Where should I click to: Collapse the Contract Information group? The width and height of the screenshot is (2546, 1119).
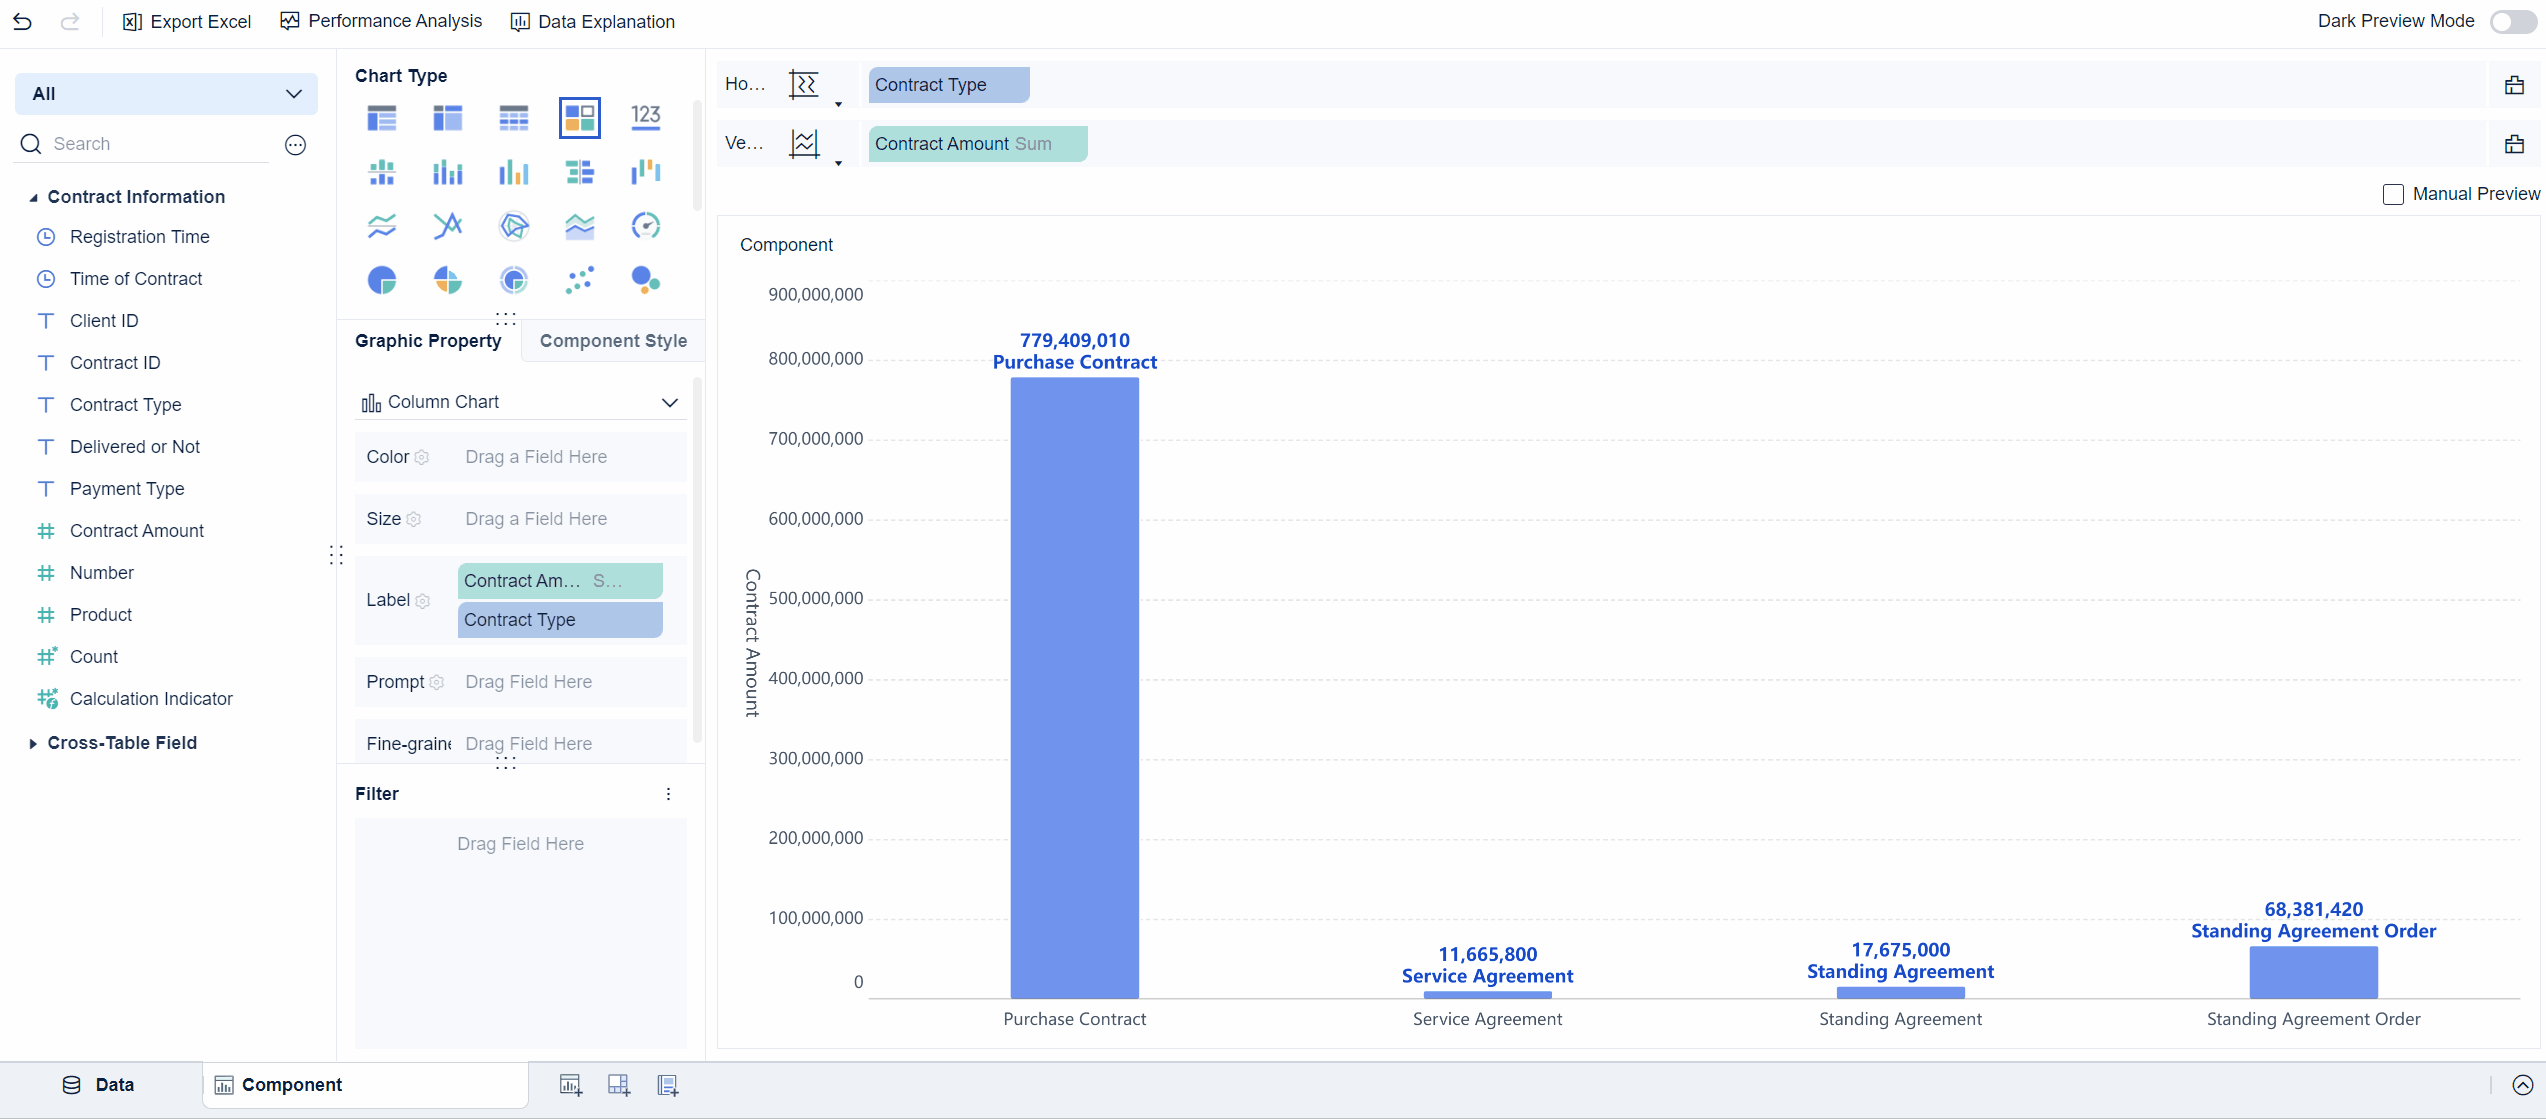click(33, 198)
